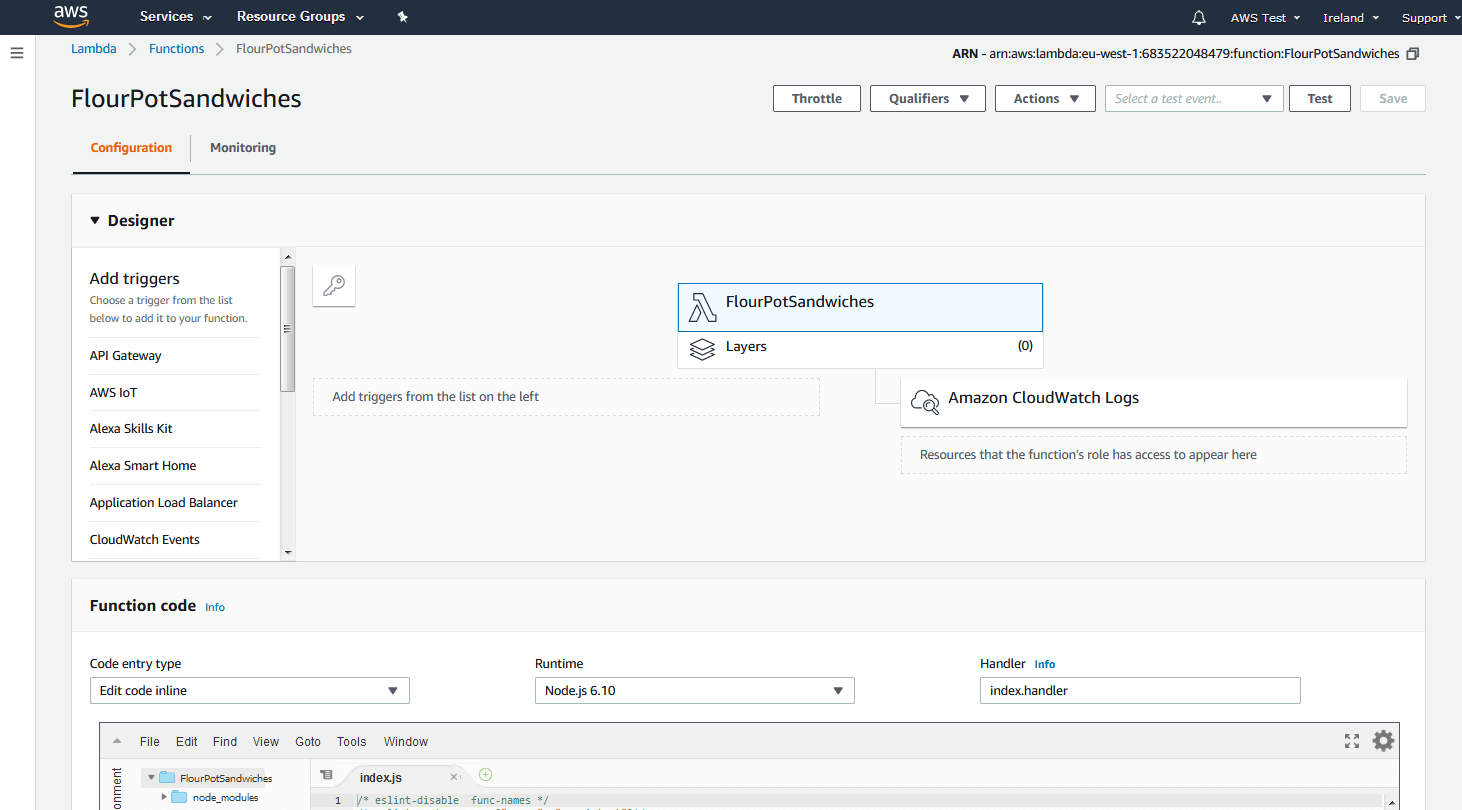Click the Save button
The height and width of the screenshot is (810, 1462).
point(1393,99)
